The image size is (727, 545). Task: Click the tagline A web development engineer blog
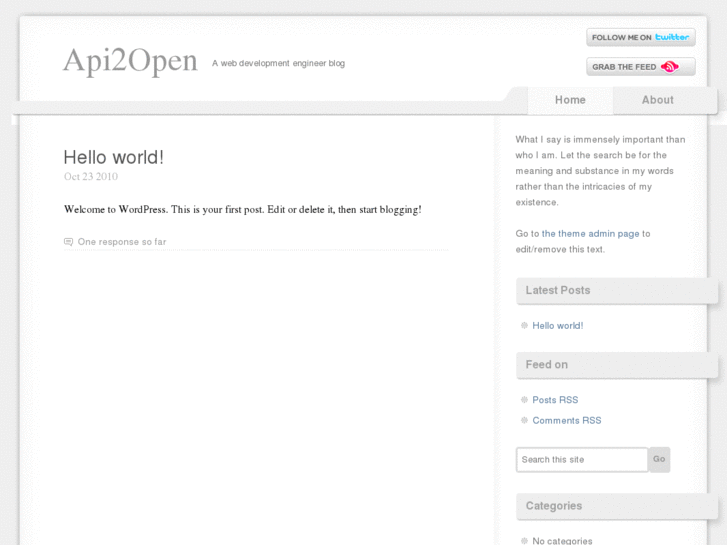pyautogui.click(x=278, y=63)
